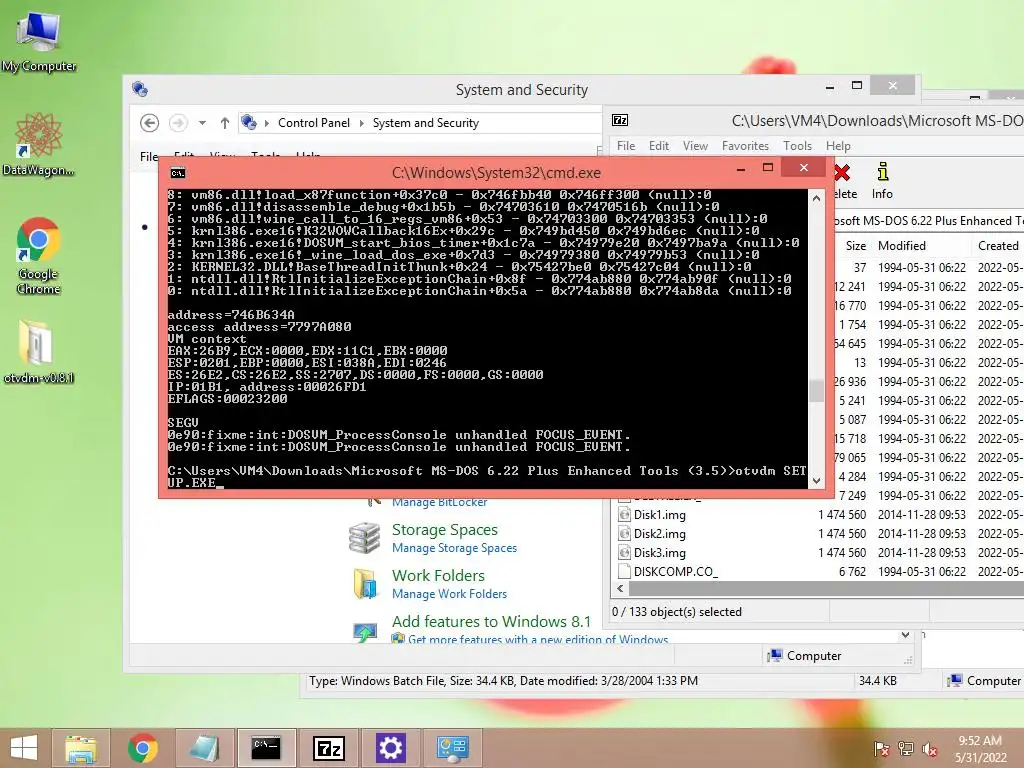Open the Tools menu in 7-Zip
This screenshot has width=1024, height=768.
click(x=797, y=146)
